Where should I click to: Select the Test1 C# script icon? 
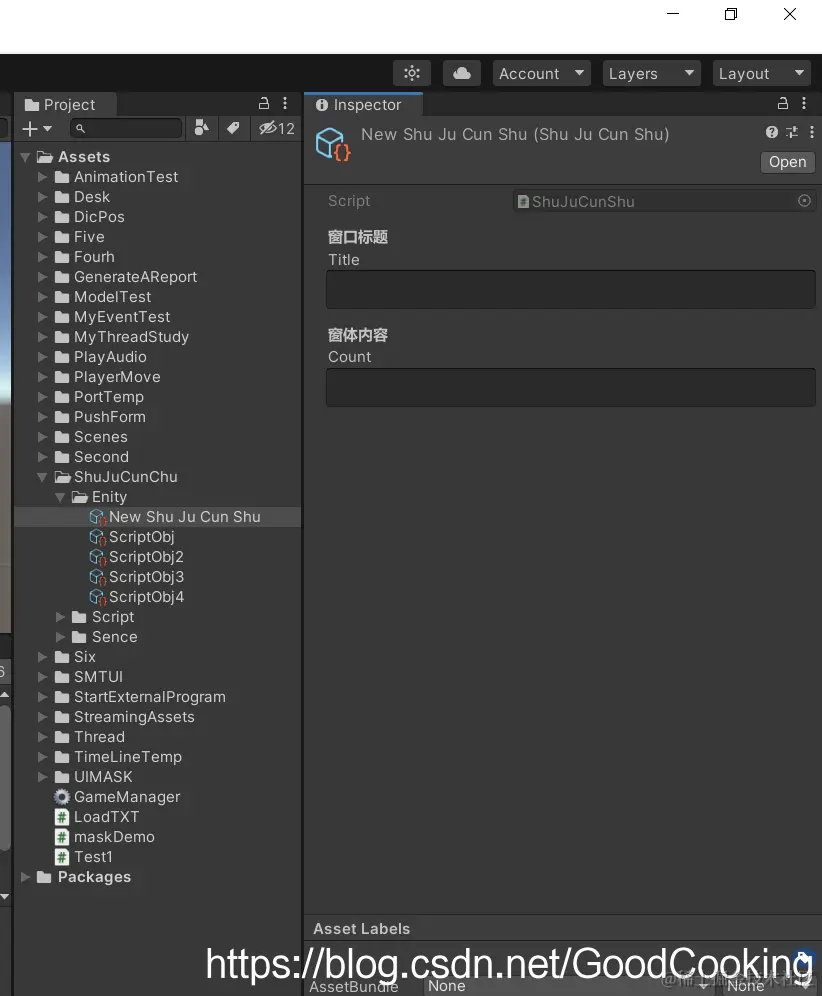[x=62, y=857]
